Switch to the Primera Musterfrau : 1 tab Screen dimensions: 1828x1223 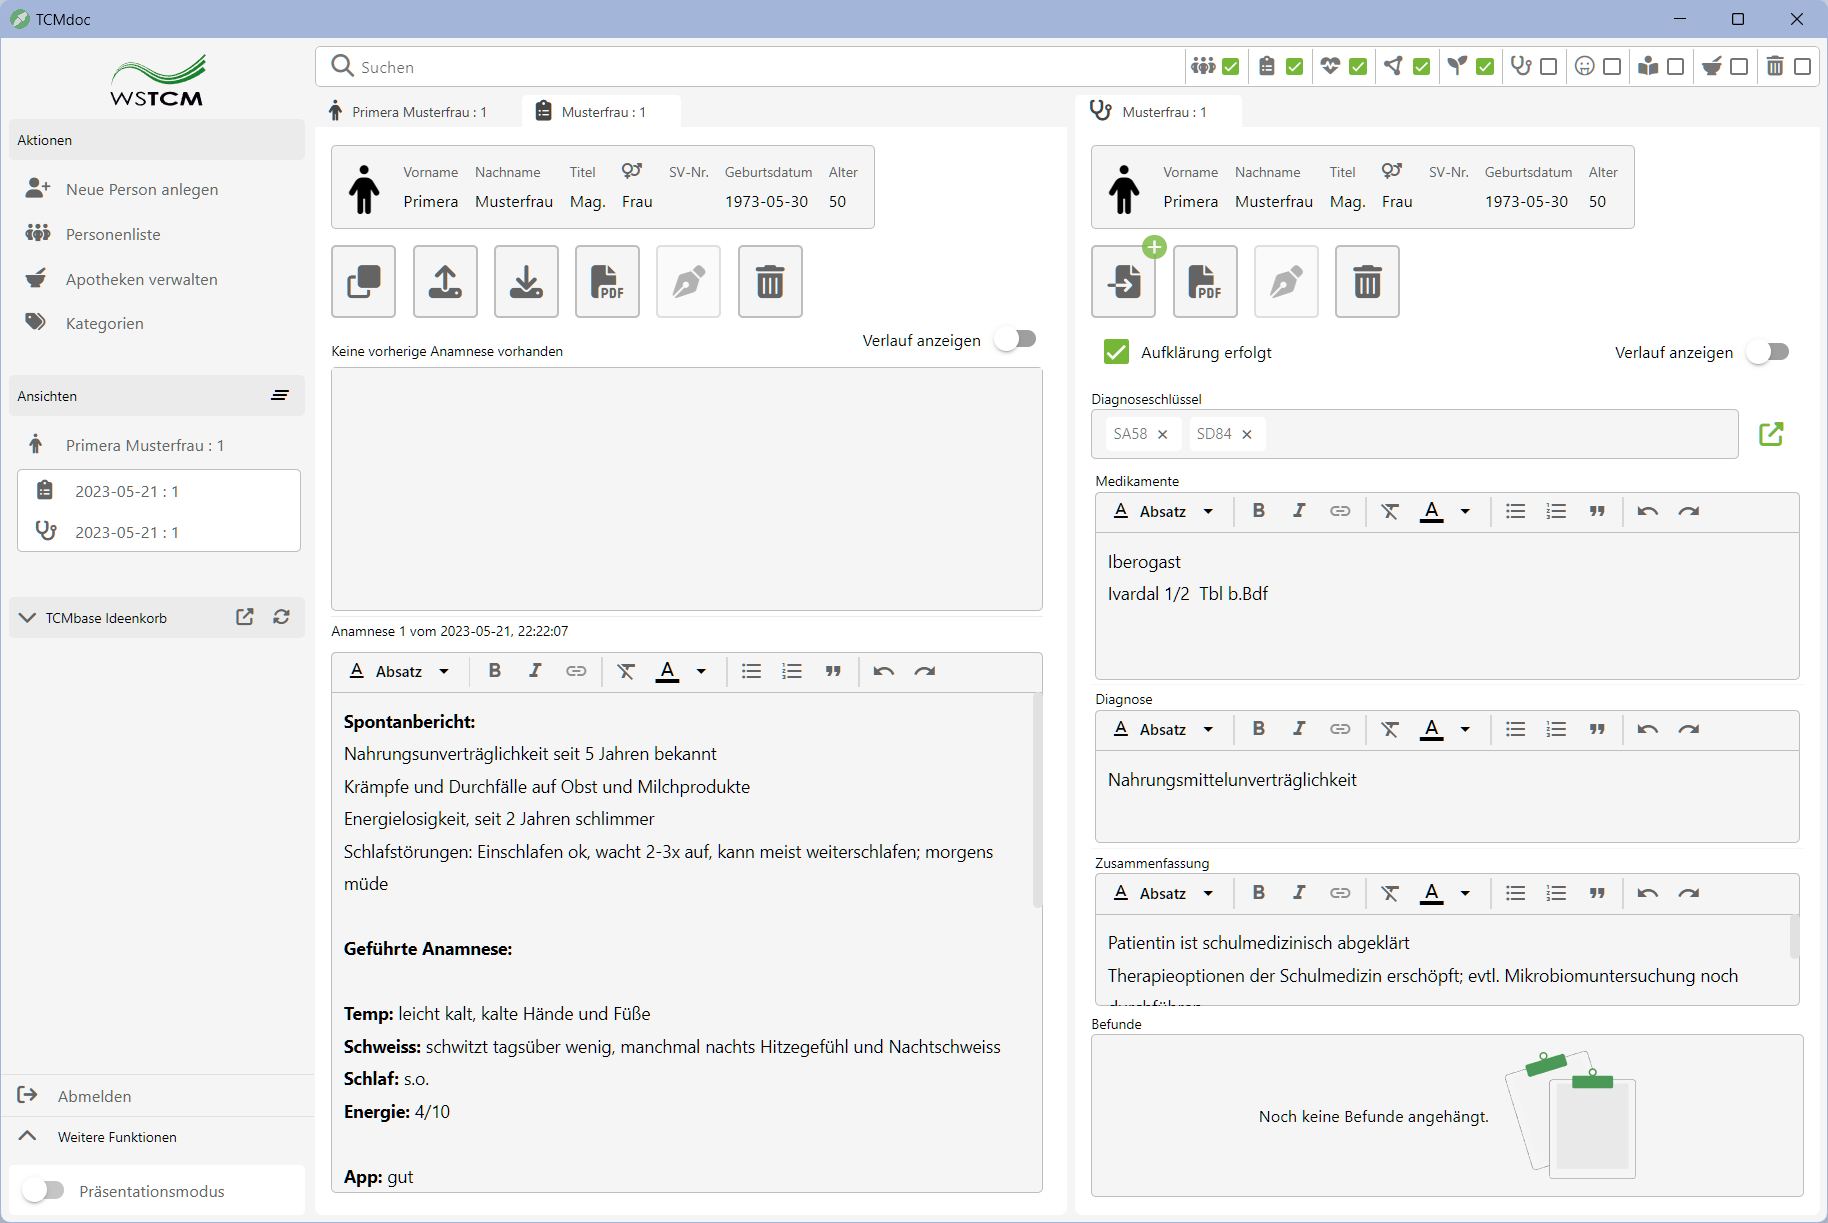pyautogui.click(x=418, y=112)
